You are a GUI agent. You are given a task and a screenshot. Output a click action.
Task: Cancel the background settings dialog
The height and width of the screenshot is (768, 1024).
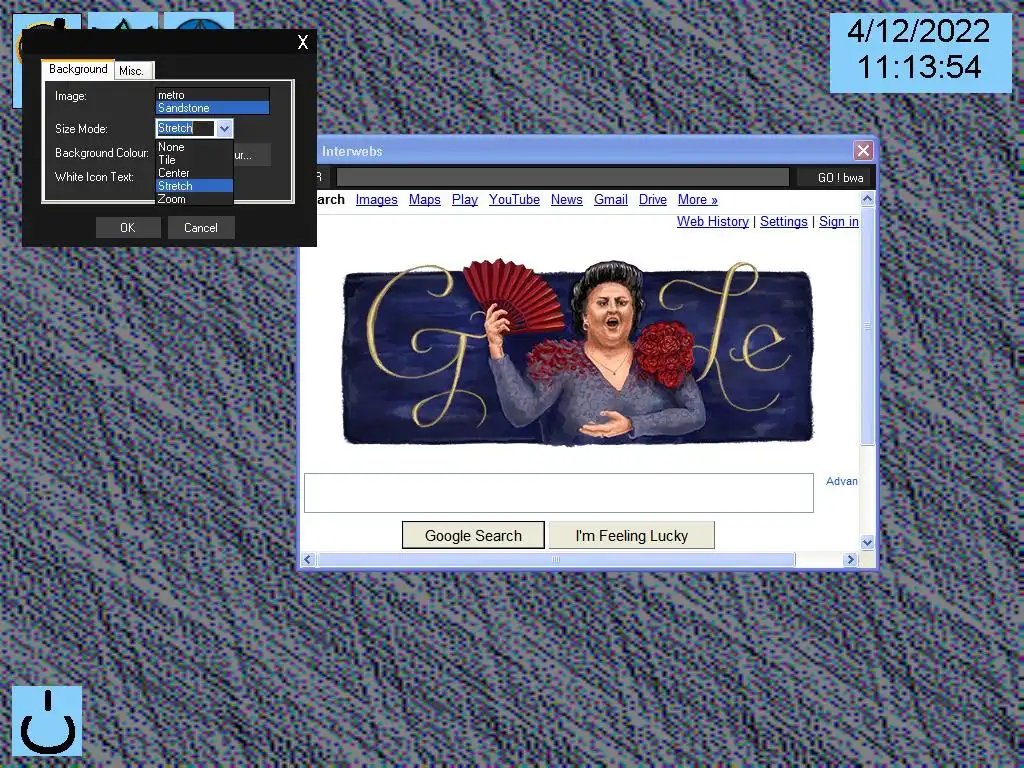click(200, 228)
